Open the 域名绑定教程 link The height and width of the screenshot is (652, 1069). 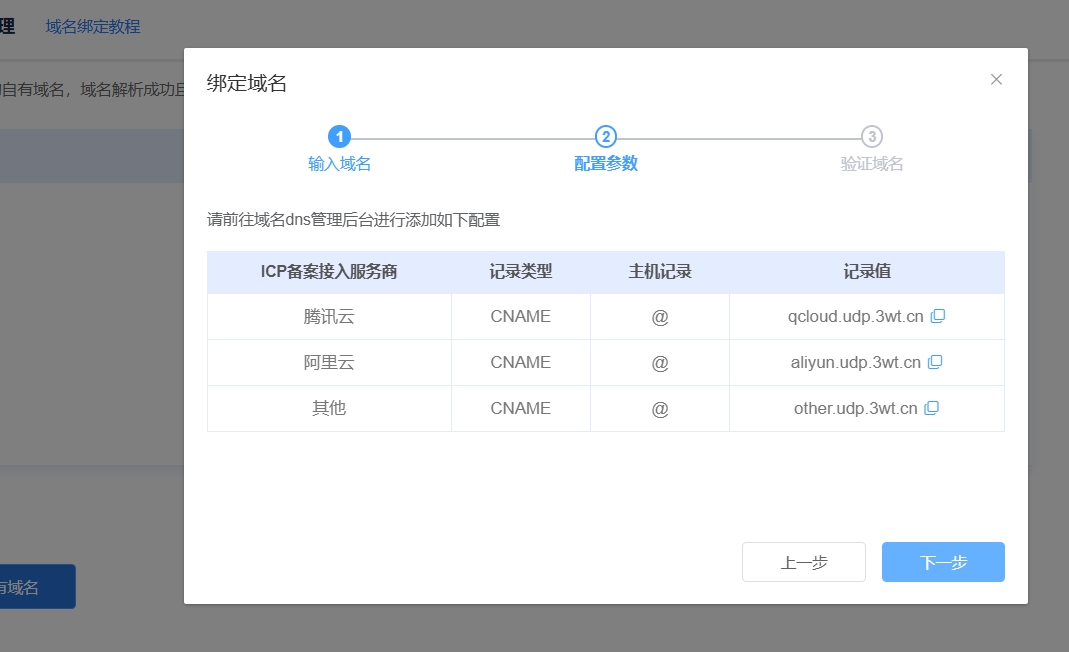click(93, 27)
